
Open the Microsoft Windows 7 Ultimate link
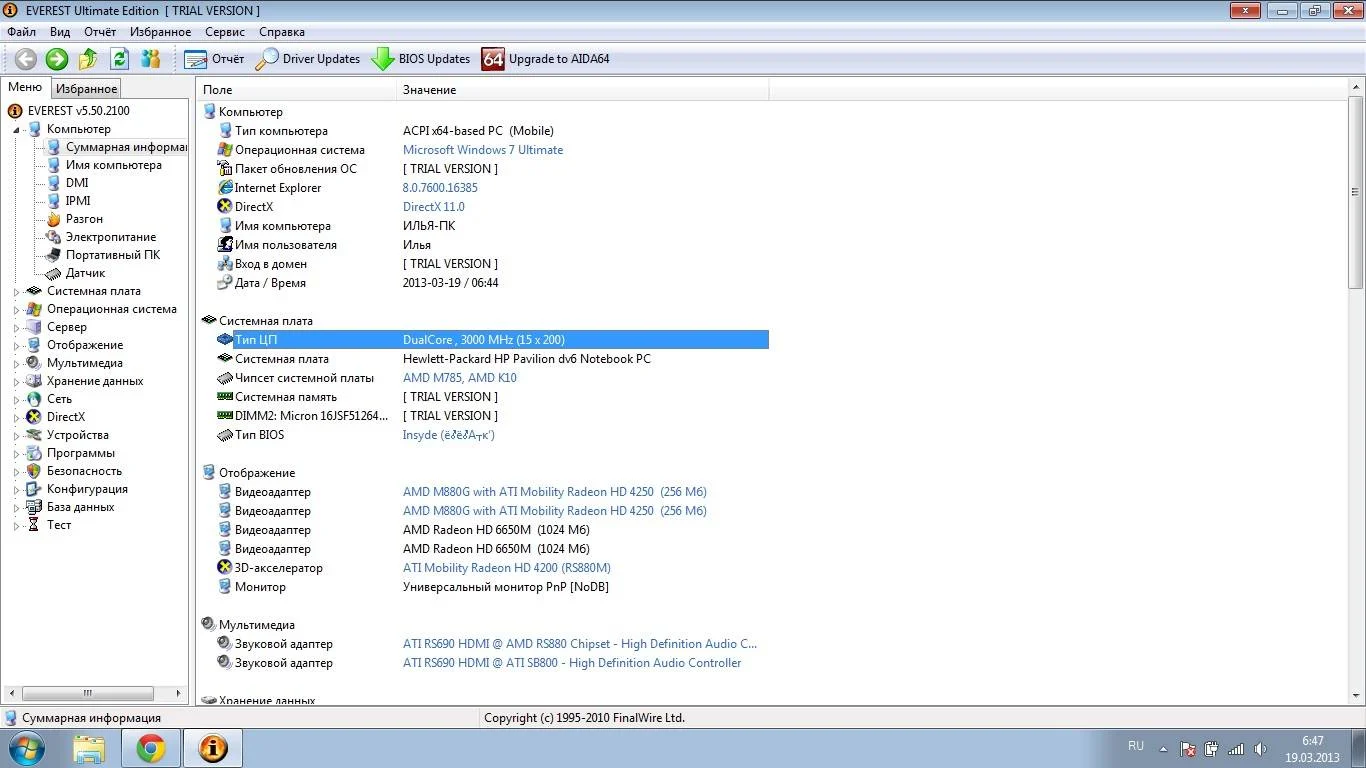(x=483, y=150)
